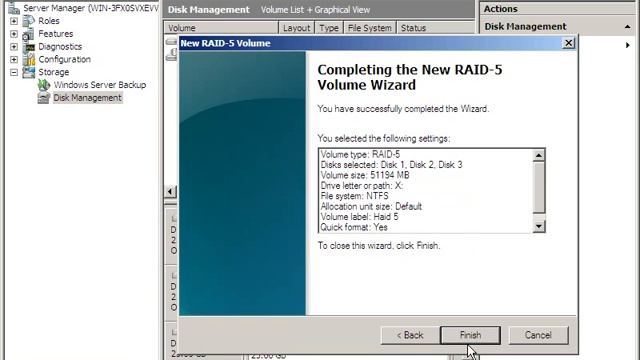Open Windows Server Backup
The image size is (640, 360).
(100, 85)
